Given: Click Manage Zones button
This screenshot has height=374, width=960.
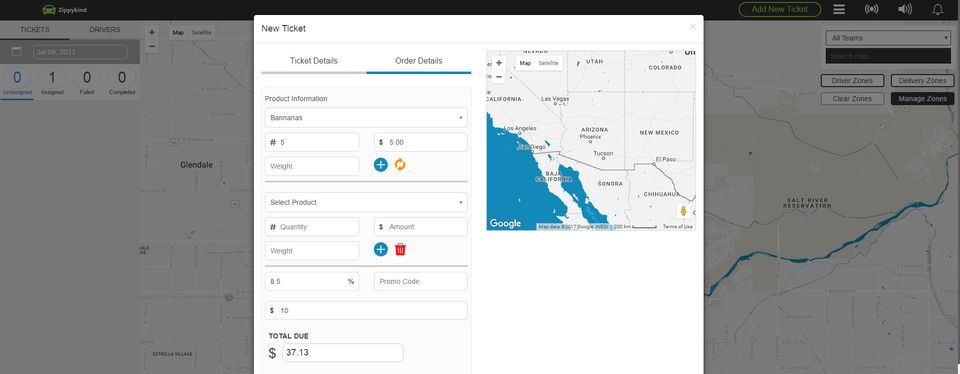Looking at the screenshot, I should click(922, 99).
